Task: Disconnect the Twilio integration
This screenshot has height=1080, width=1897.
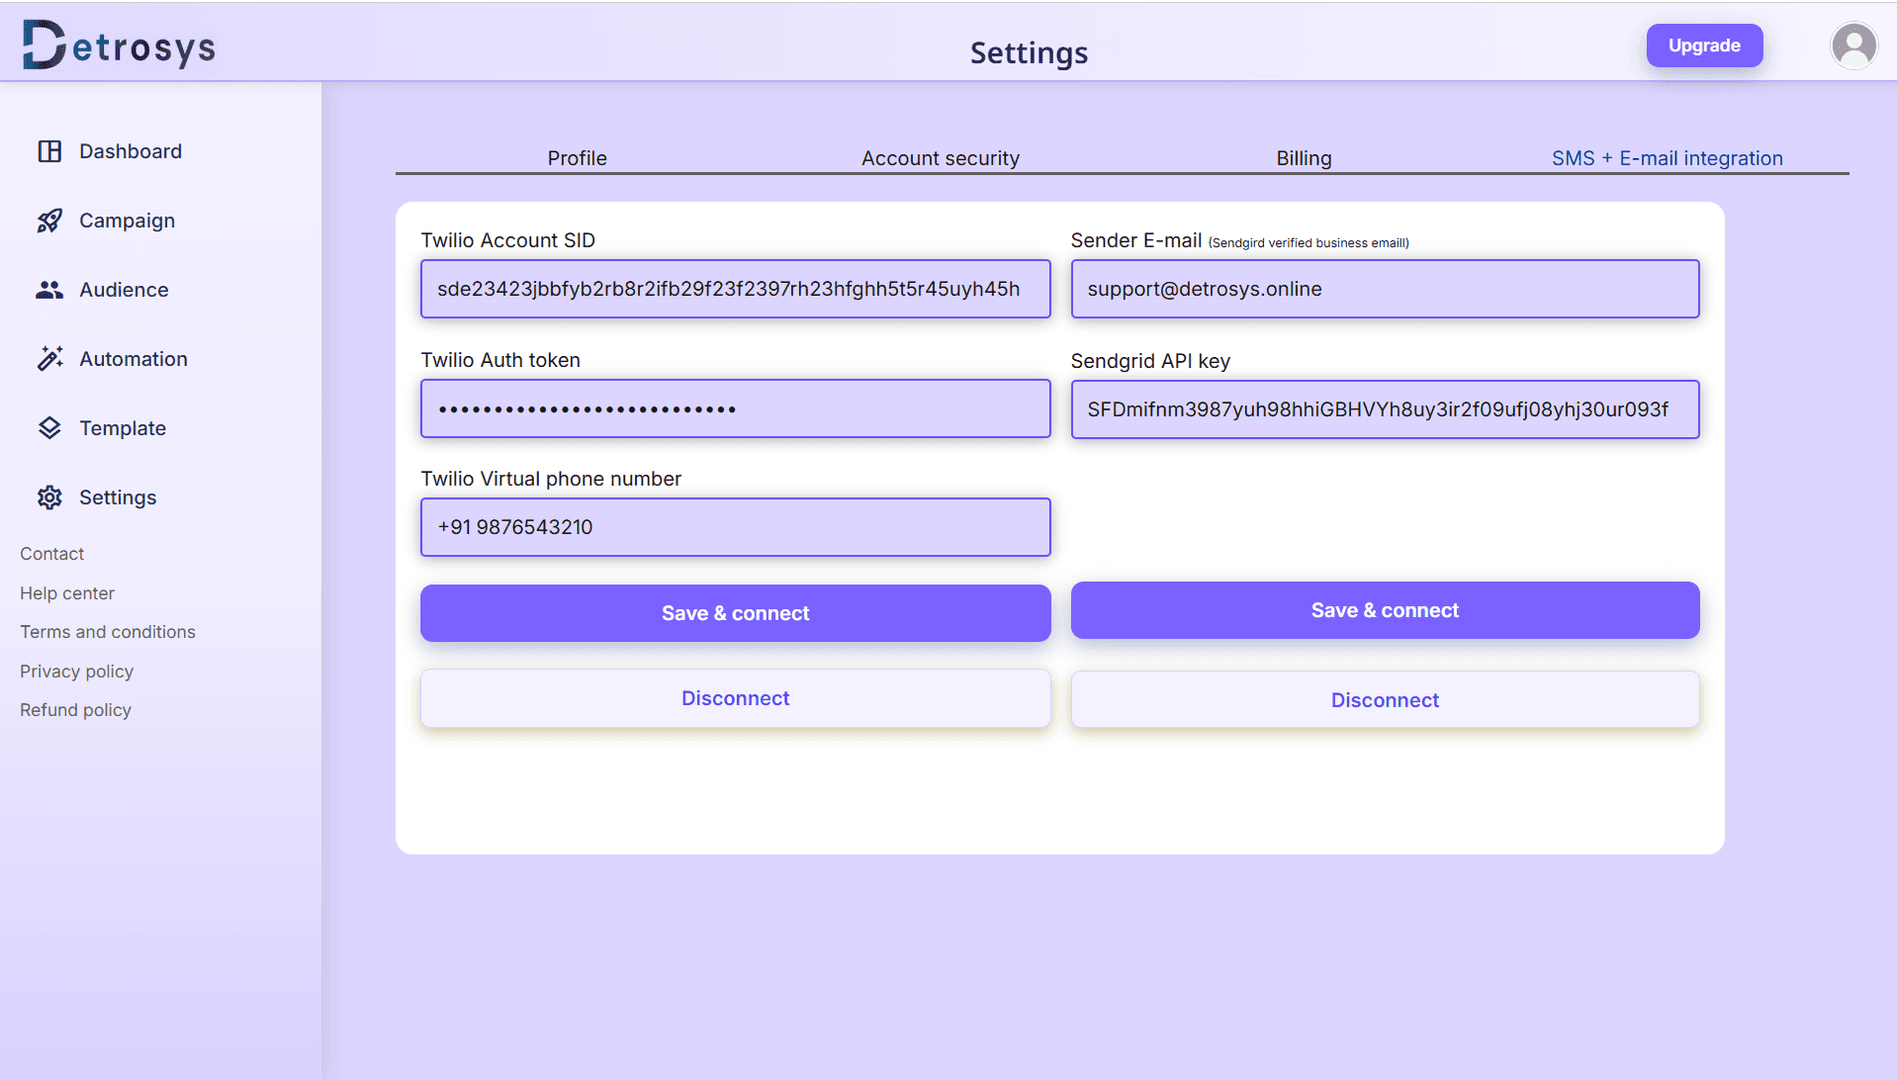Action: tap(735, 698)
